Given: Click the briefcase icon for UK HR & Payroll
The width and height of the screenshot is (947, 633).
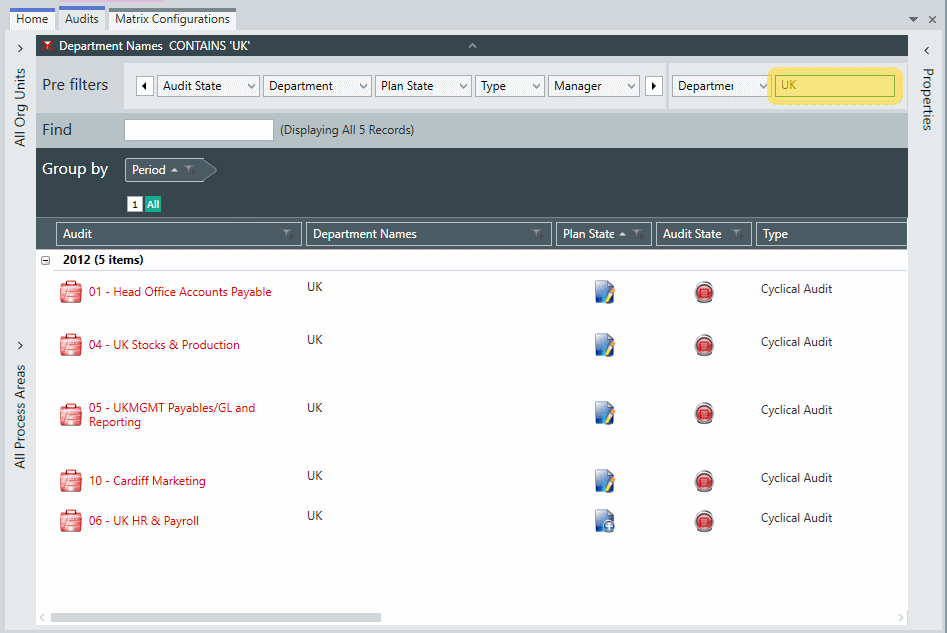Looking at the screenshot, I should [x=71, y=521].
